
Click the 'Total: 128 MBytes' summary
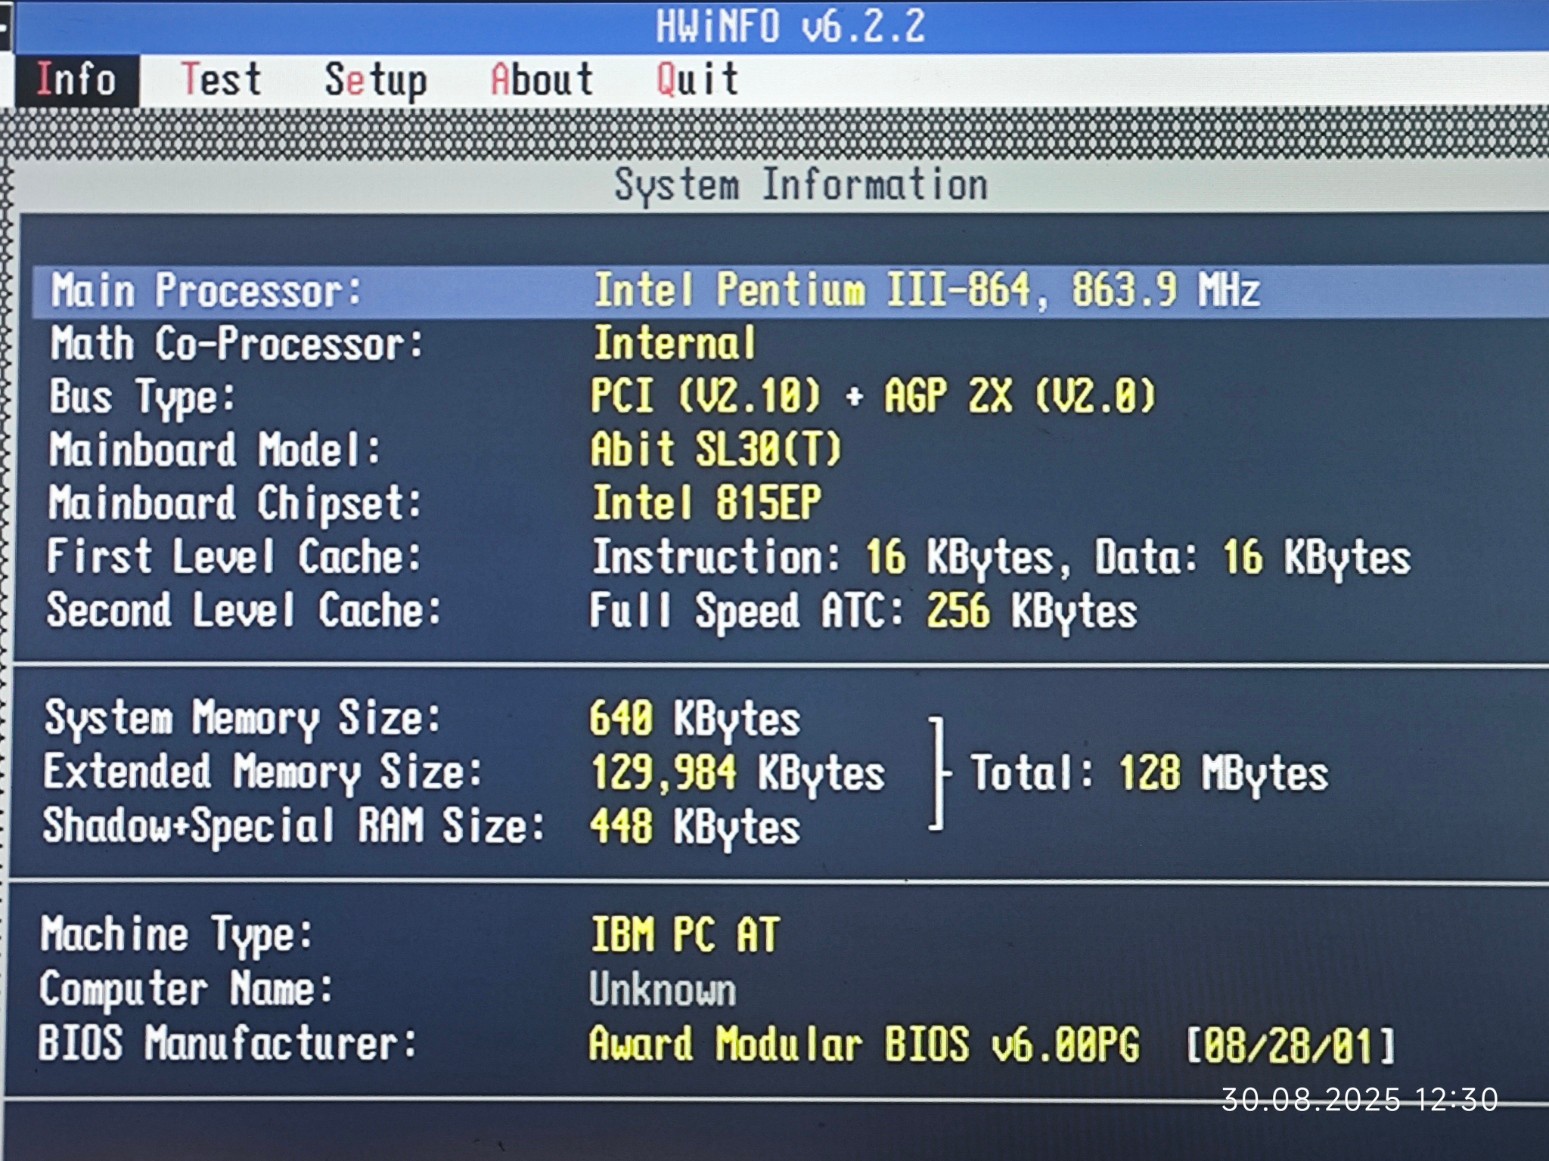click(x=1150, y=773)
